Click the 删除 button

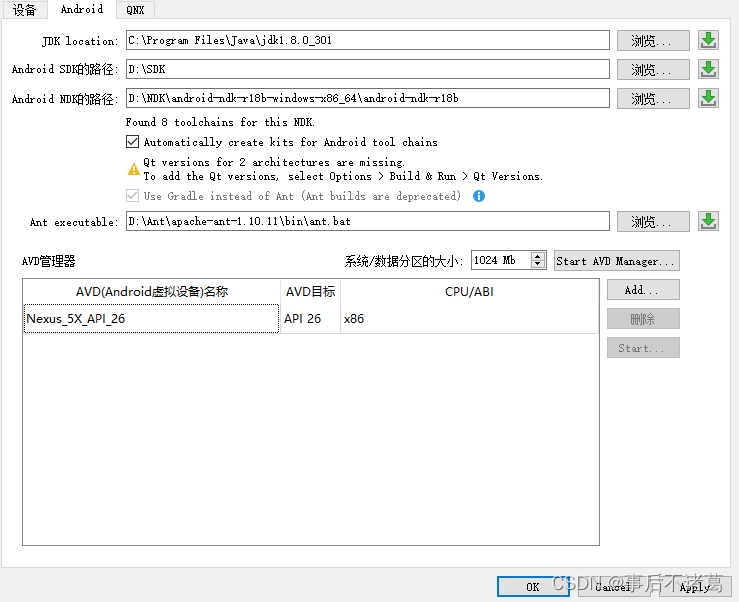point(643,319)
